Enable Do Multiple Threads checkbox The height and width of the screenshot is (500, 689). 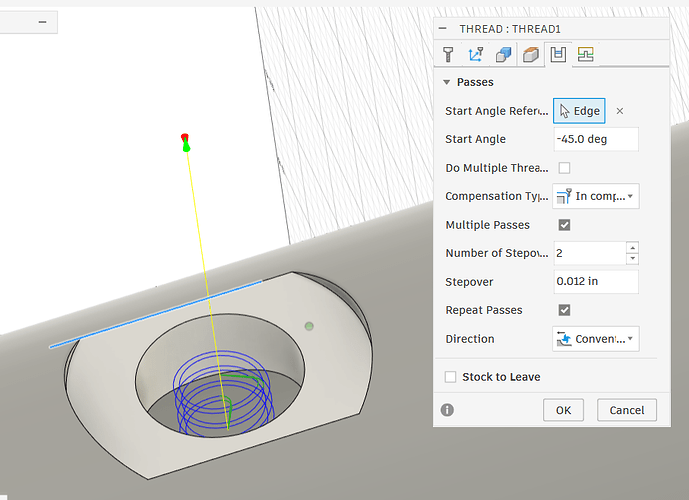click(x=564, y=168)
